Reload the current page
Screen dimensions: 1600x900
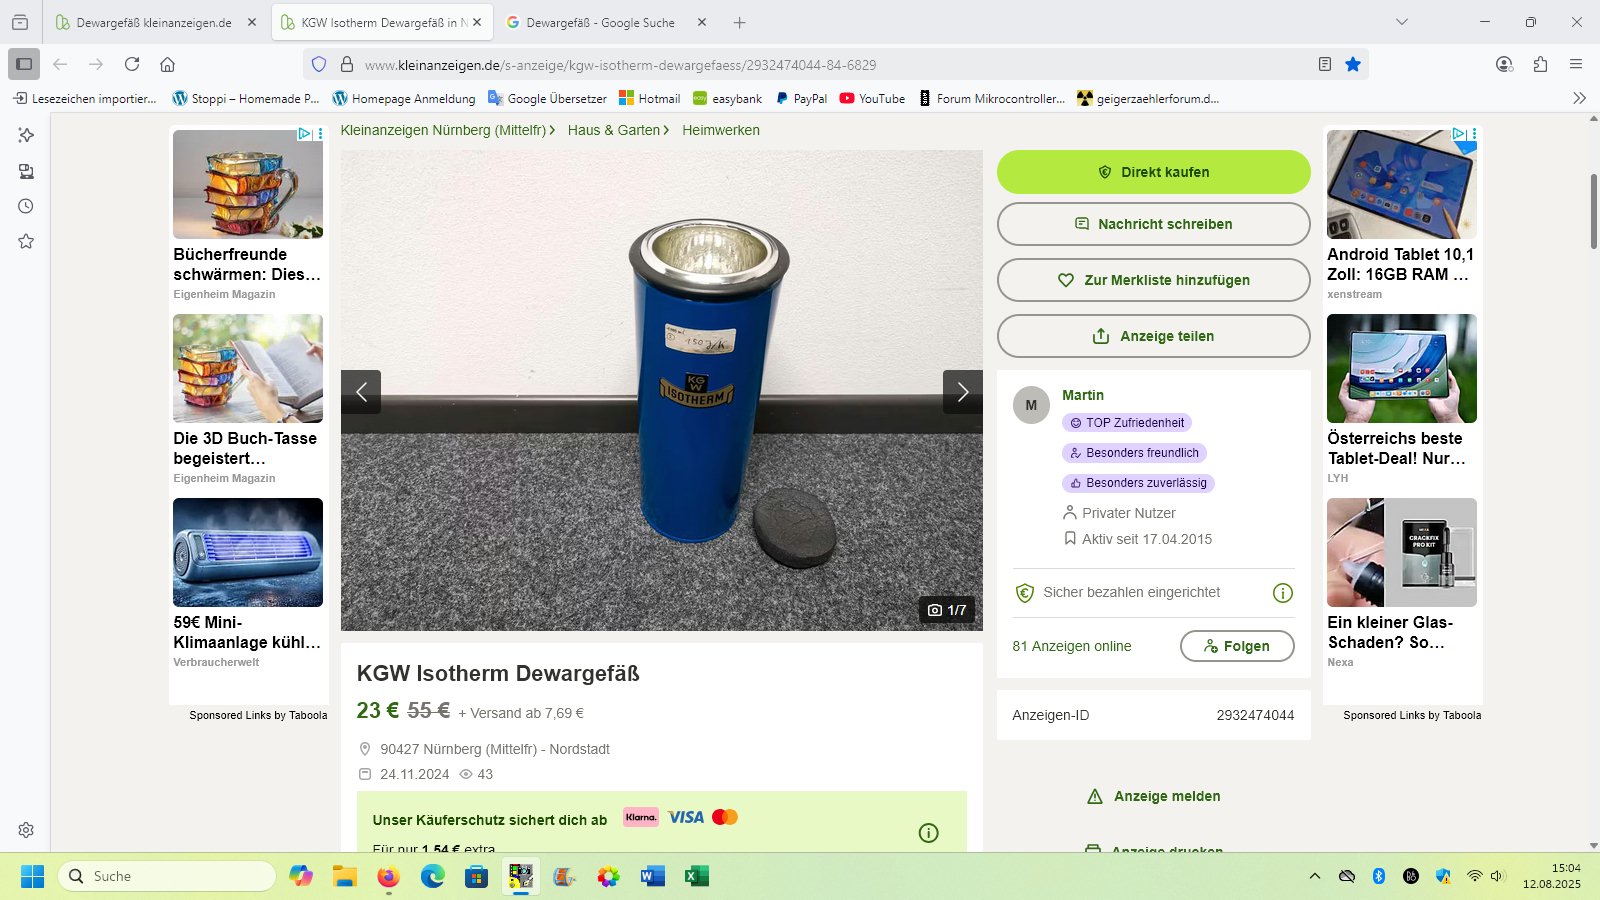(x=132, y=64)
